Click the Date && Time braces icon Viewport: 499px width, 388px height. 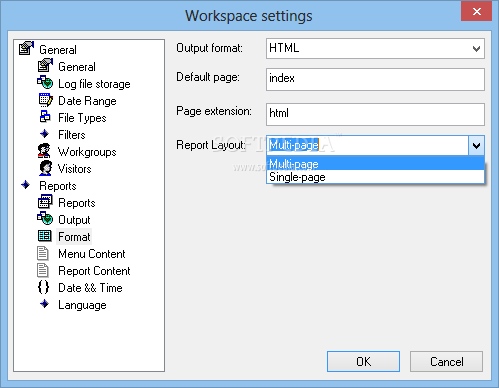pyautogui.click(x=43, y=287)
